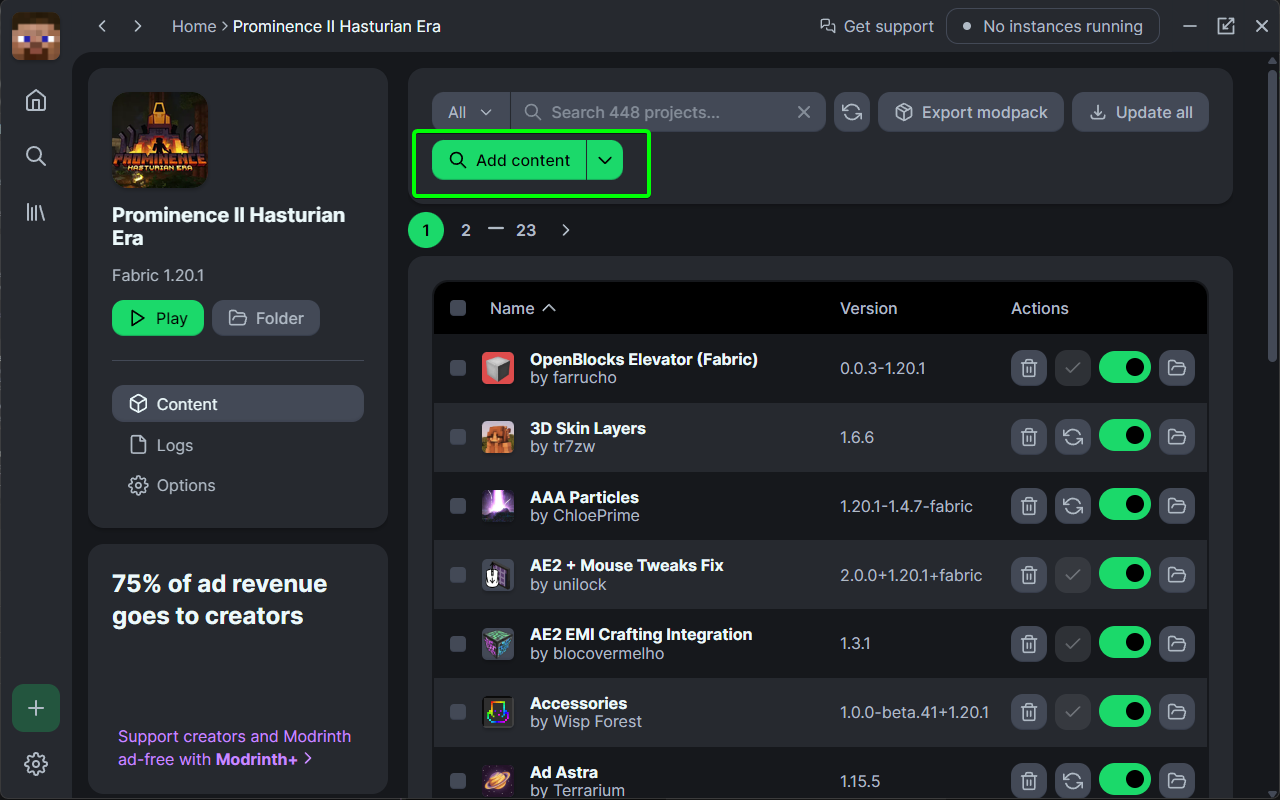
Task: Open the All filter dropdown
Action: pyautogui.click(x=471, y=112)
